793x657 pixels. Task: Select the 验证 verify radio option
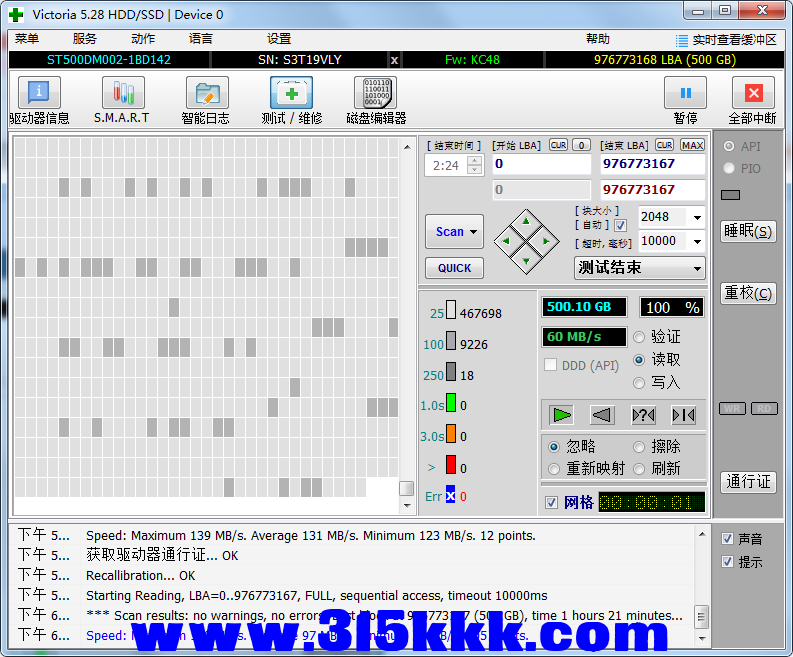pos(640,337)
